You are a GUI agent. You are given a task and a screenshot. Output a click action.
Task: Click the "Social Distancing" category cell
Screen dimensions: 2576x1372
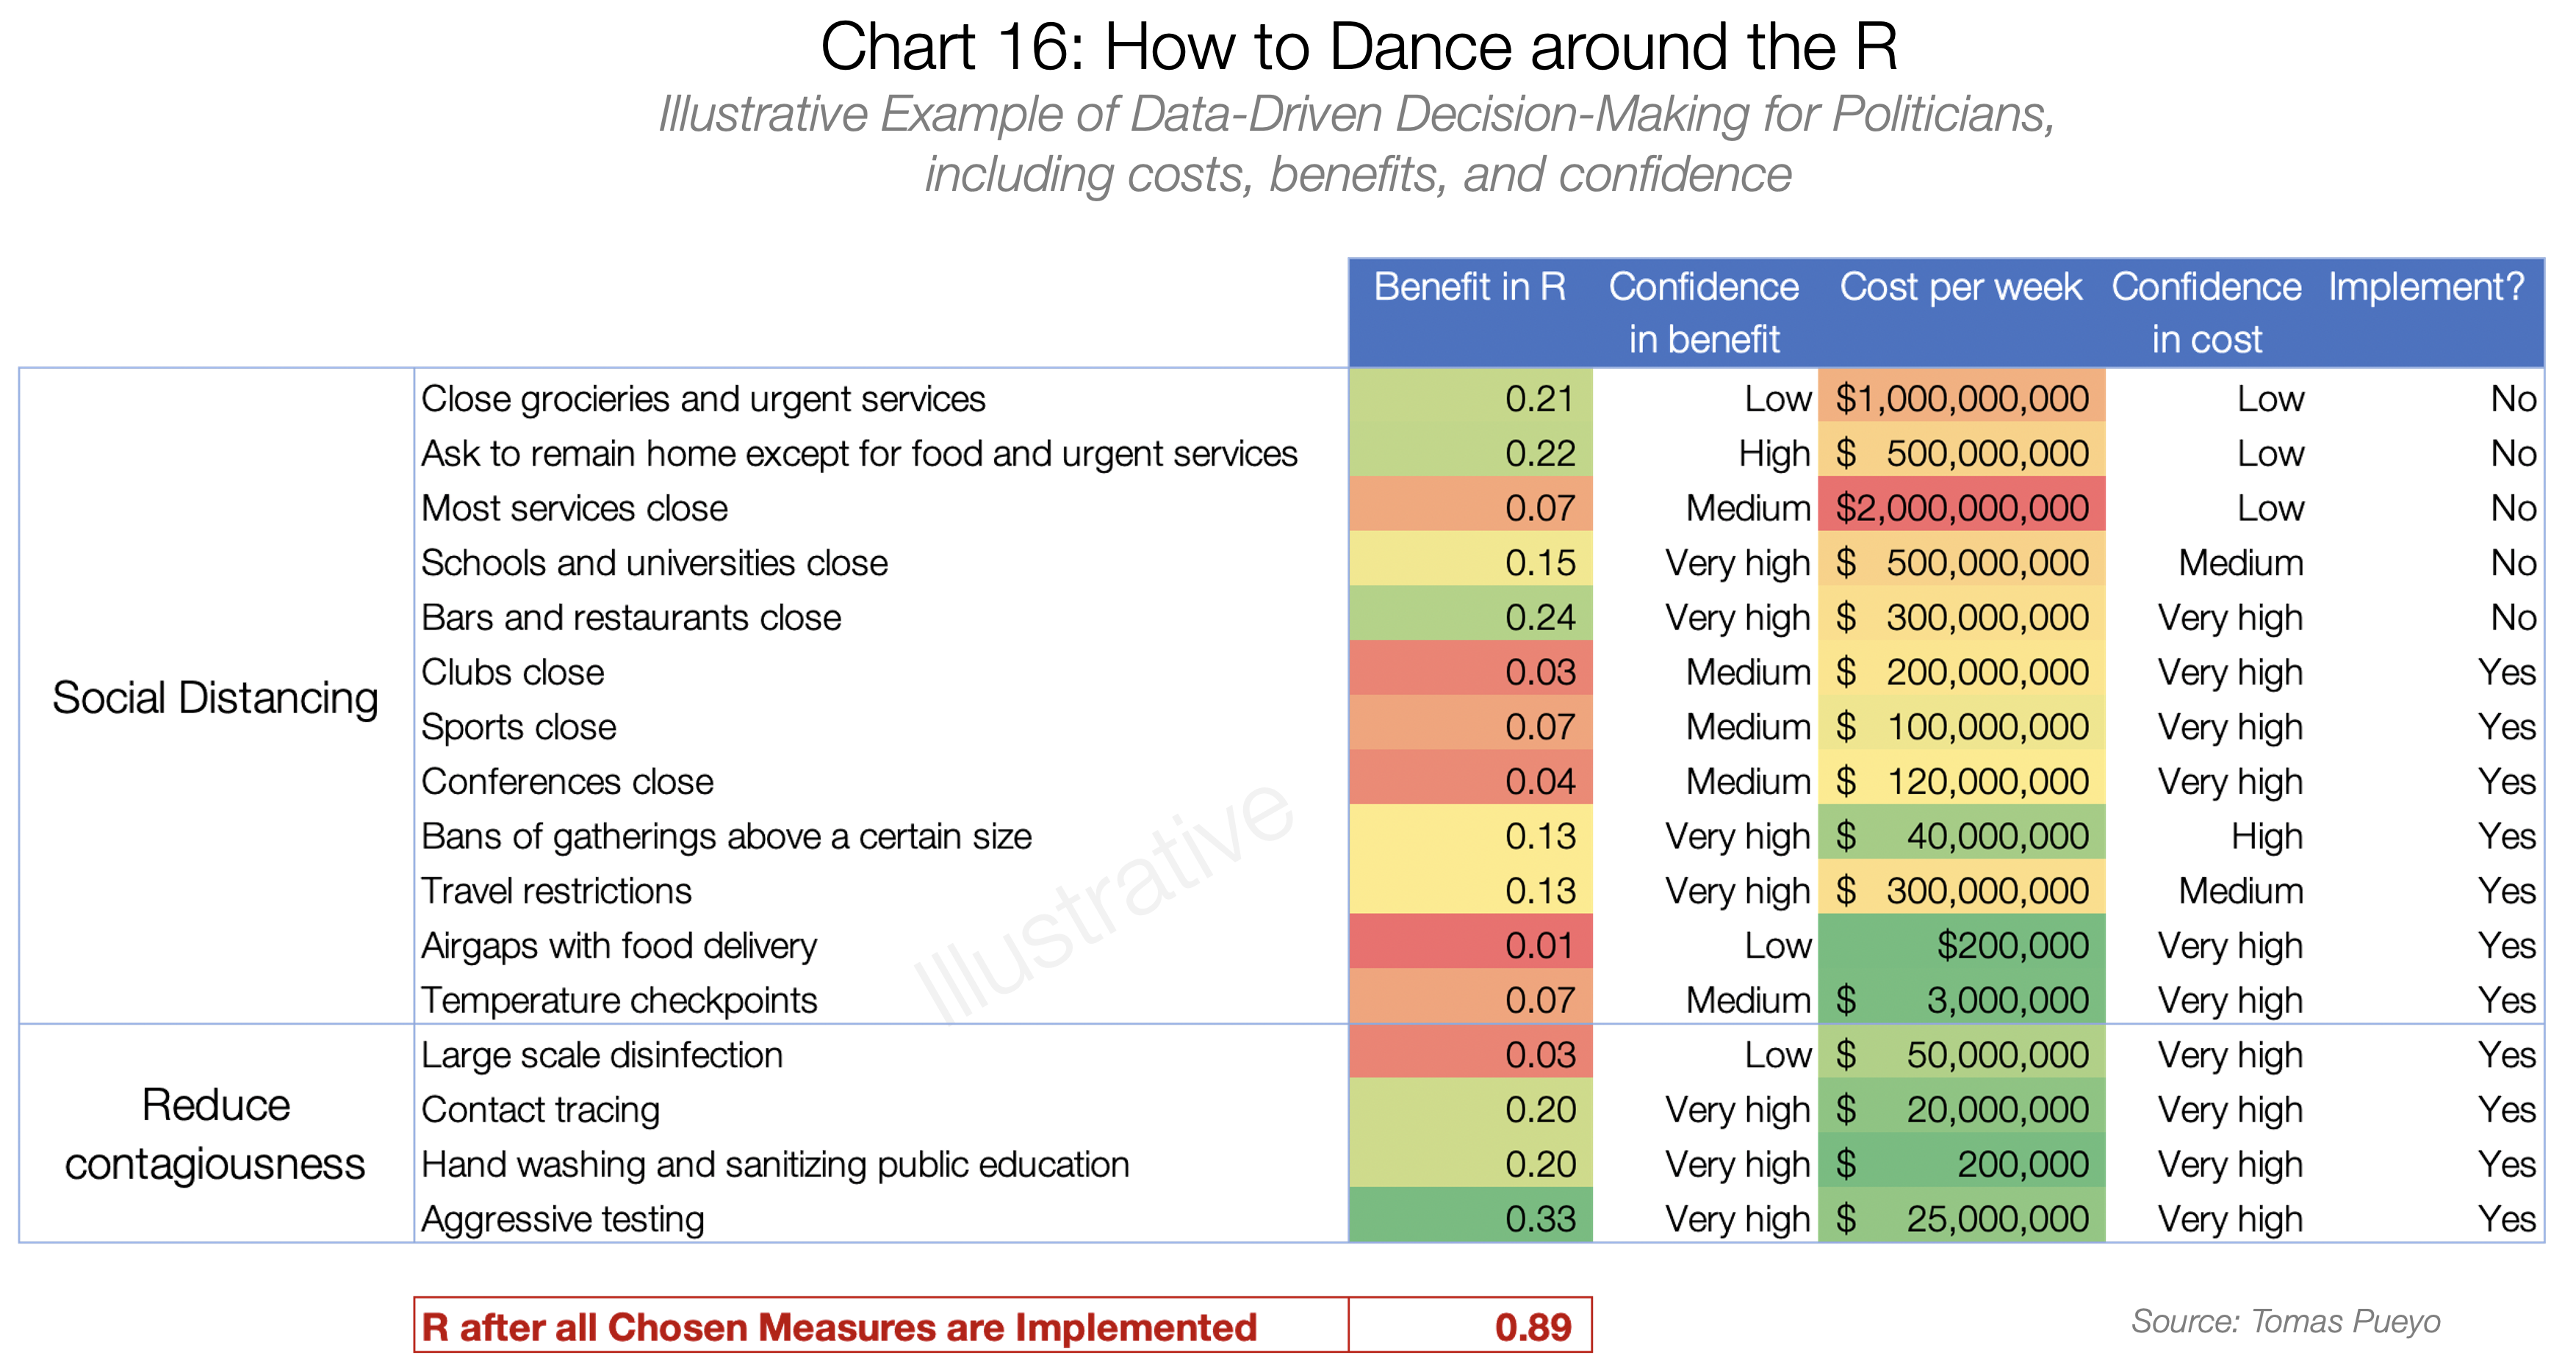click(x=215, y=697)
